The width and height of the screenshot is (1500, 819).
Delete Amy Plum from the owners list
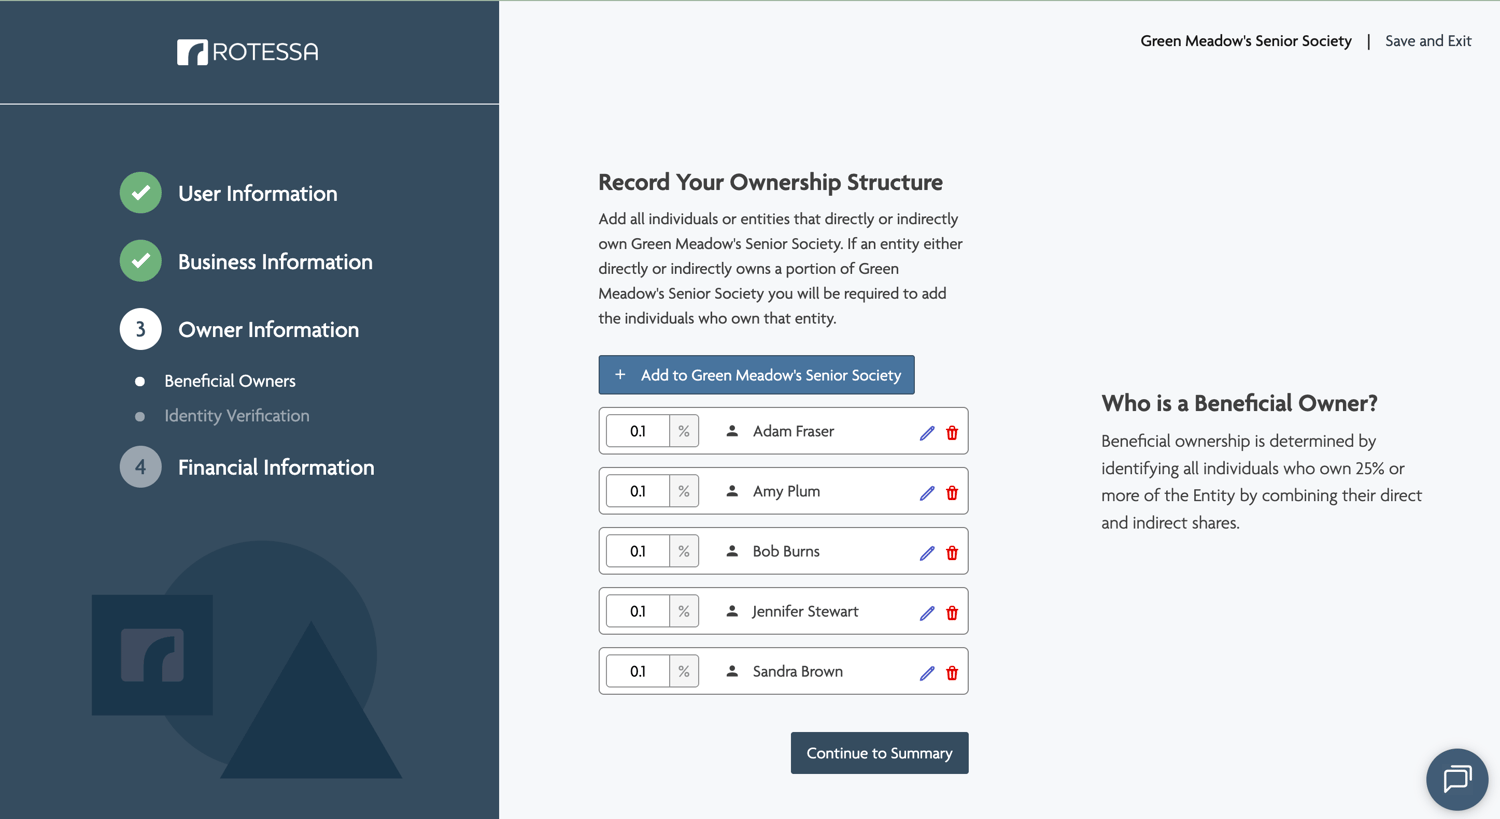[951, 492]
